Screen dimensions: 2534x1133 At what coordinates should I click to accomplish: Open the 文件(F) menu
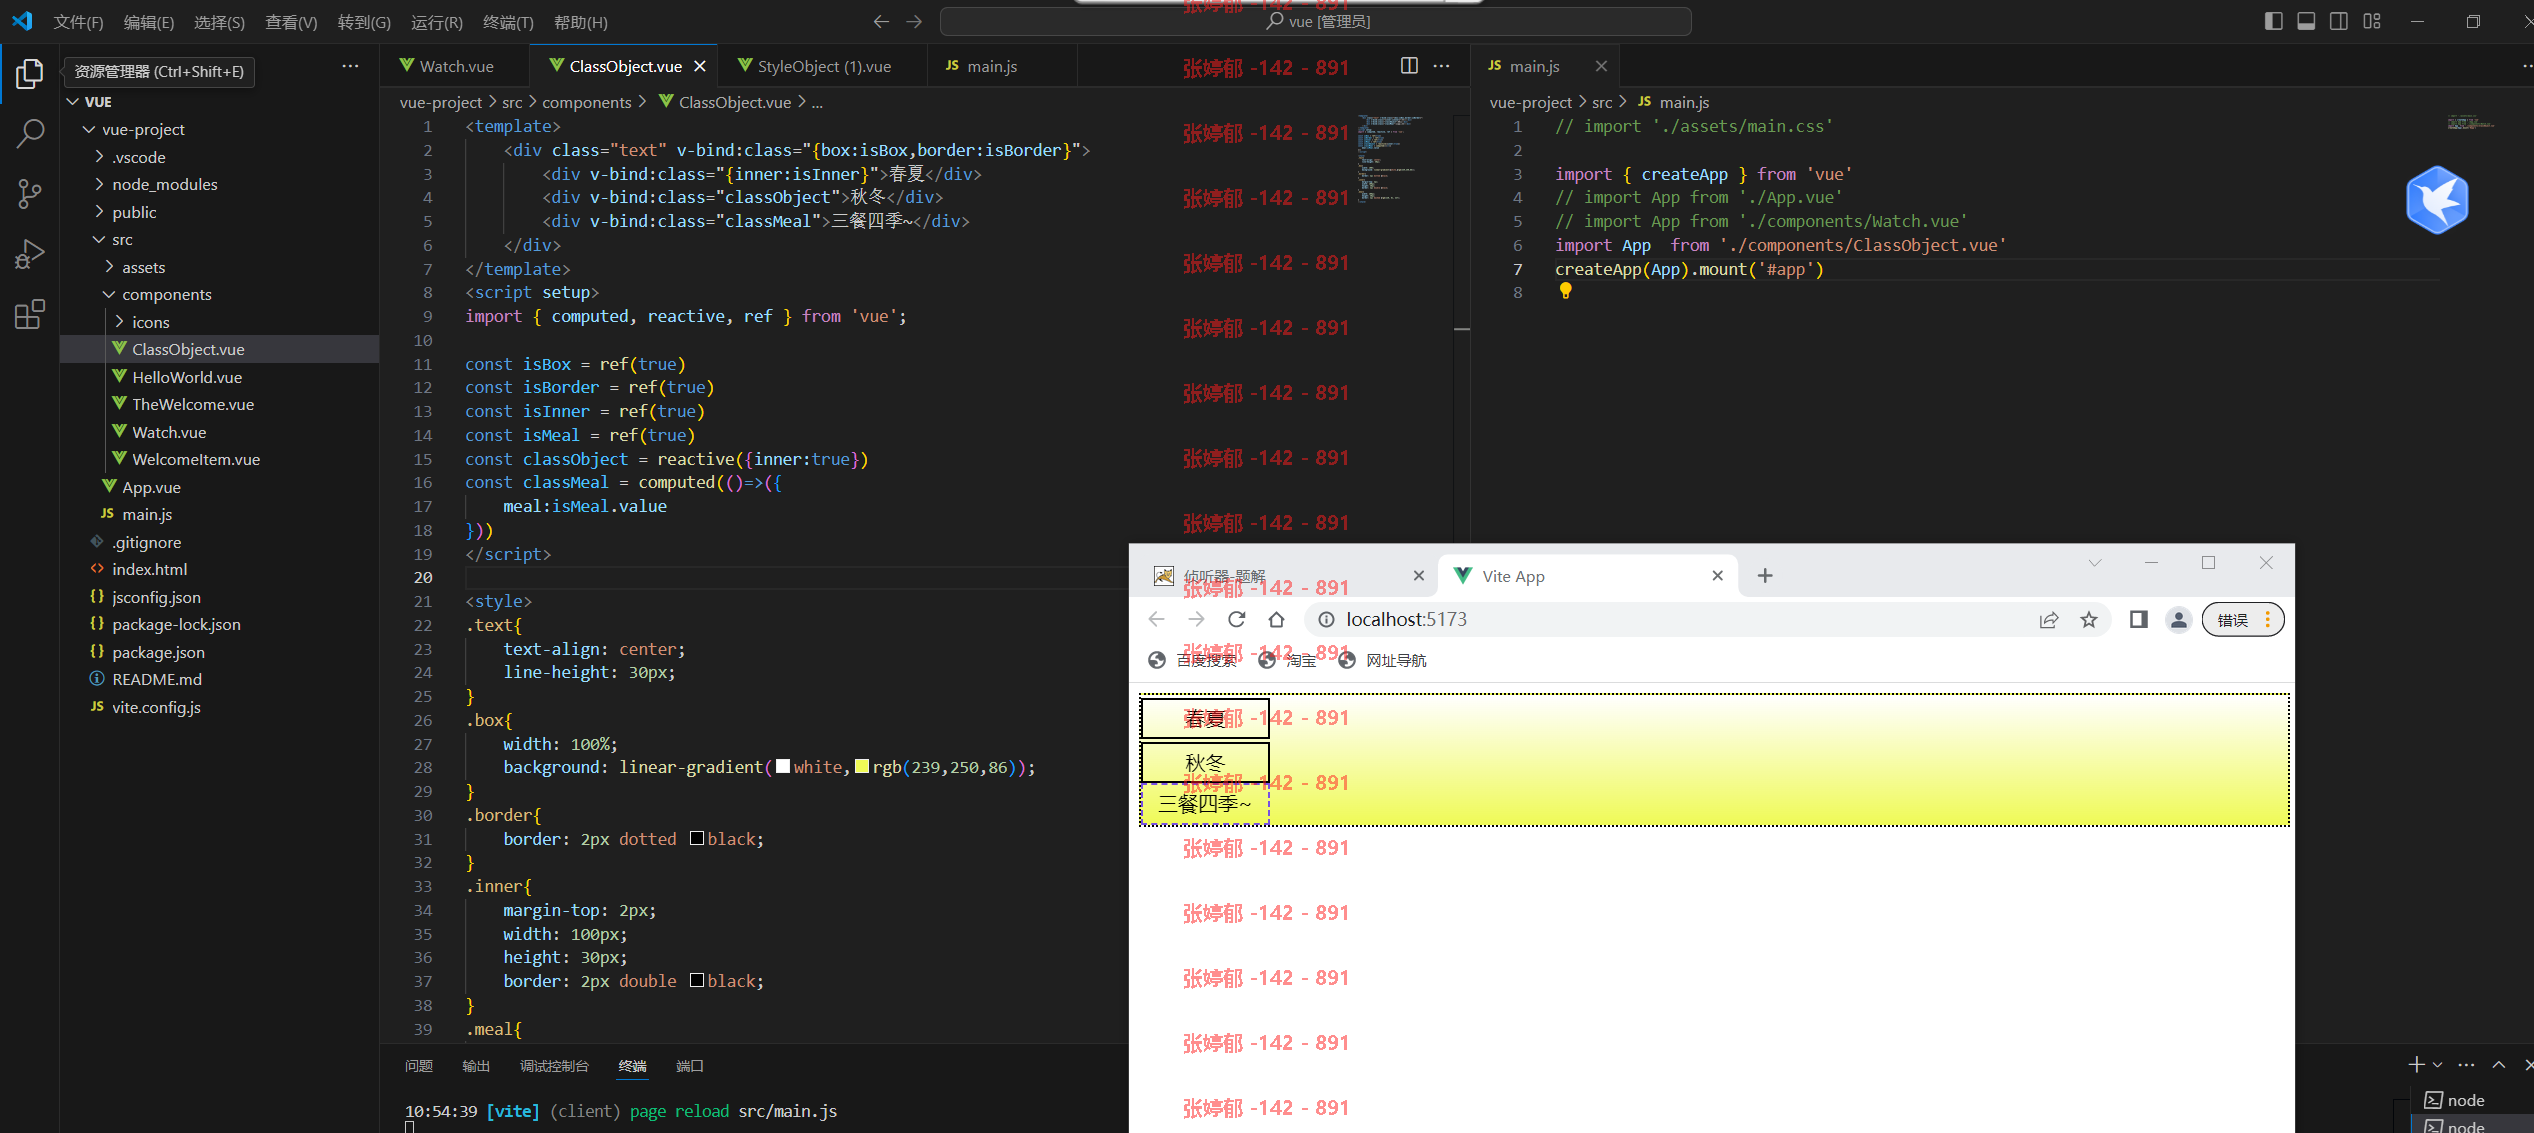click(x=78, y=22)
